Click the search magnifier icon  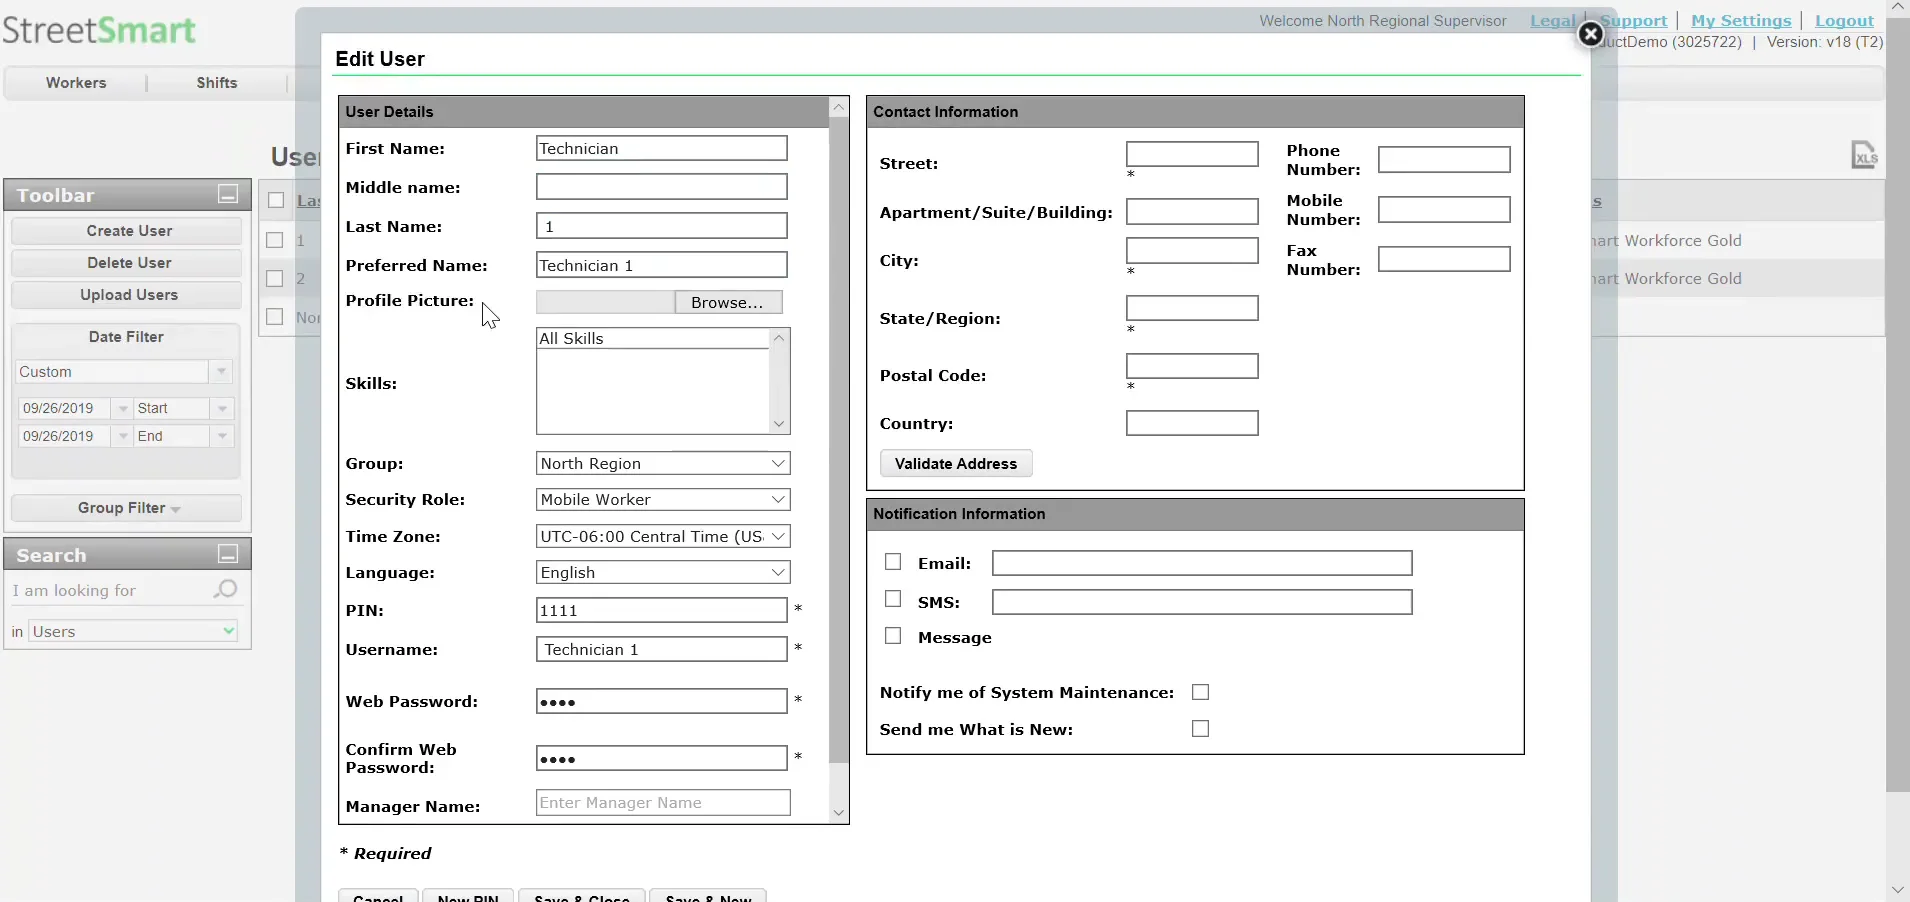(226, 590)
